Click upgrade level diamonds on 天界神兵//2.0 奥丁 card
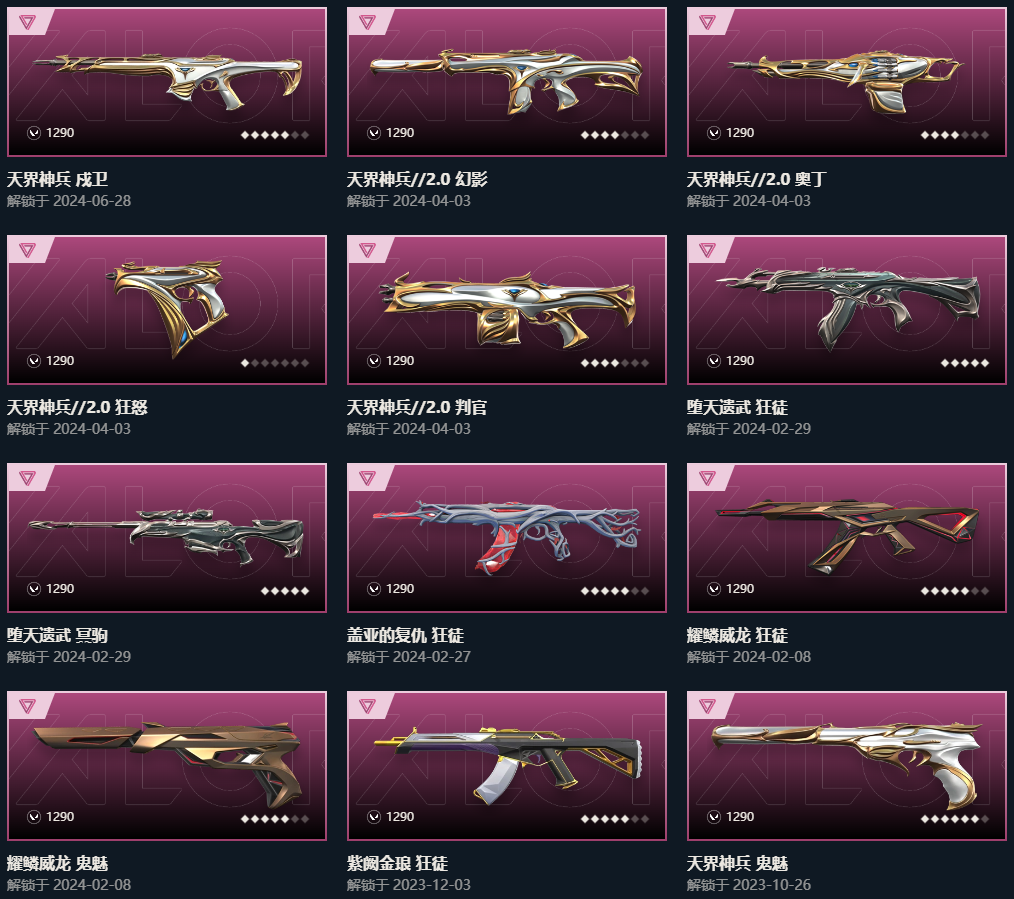Screen dimensions: 1014x899 click(x=955, y=135)
